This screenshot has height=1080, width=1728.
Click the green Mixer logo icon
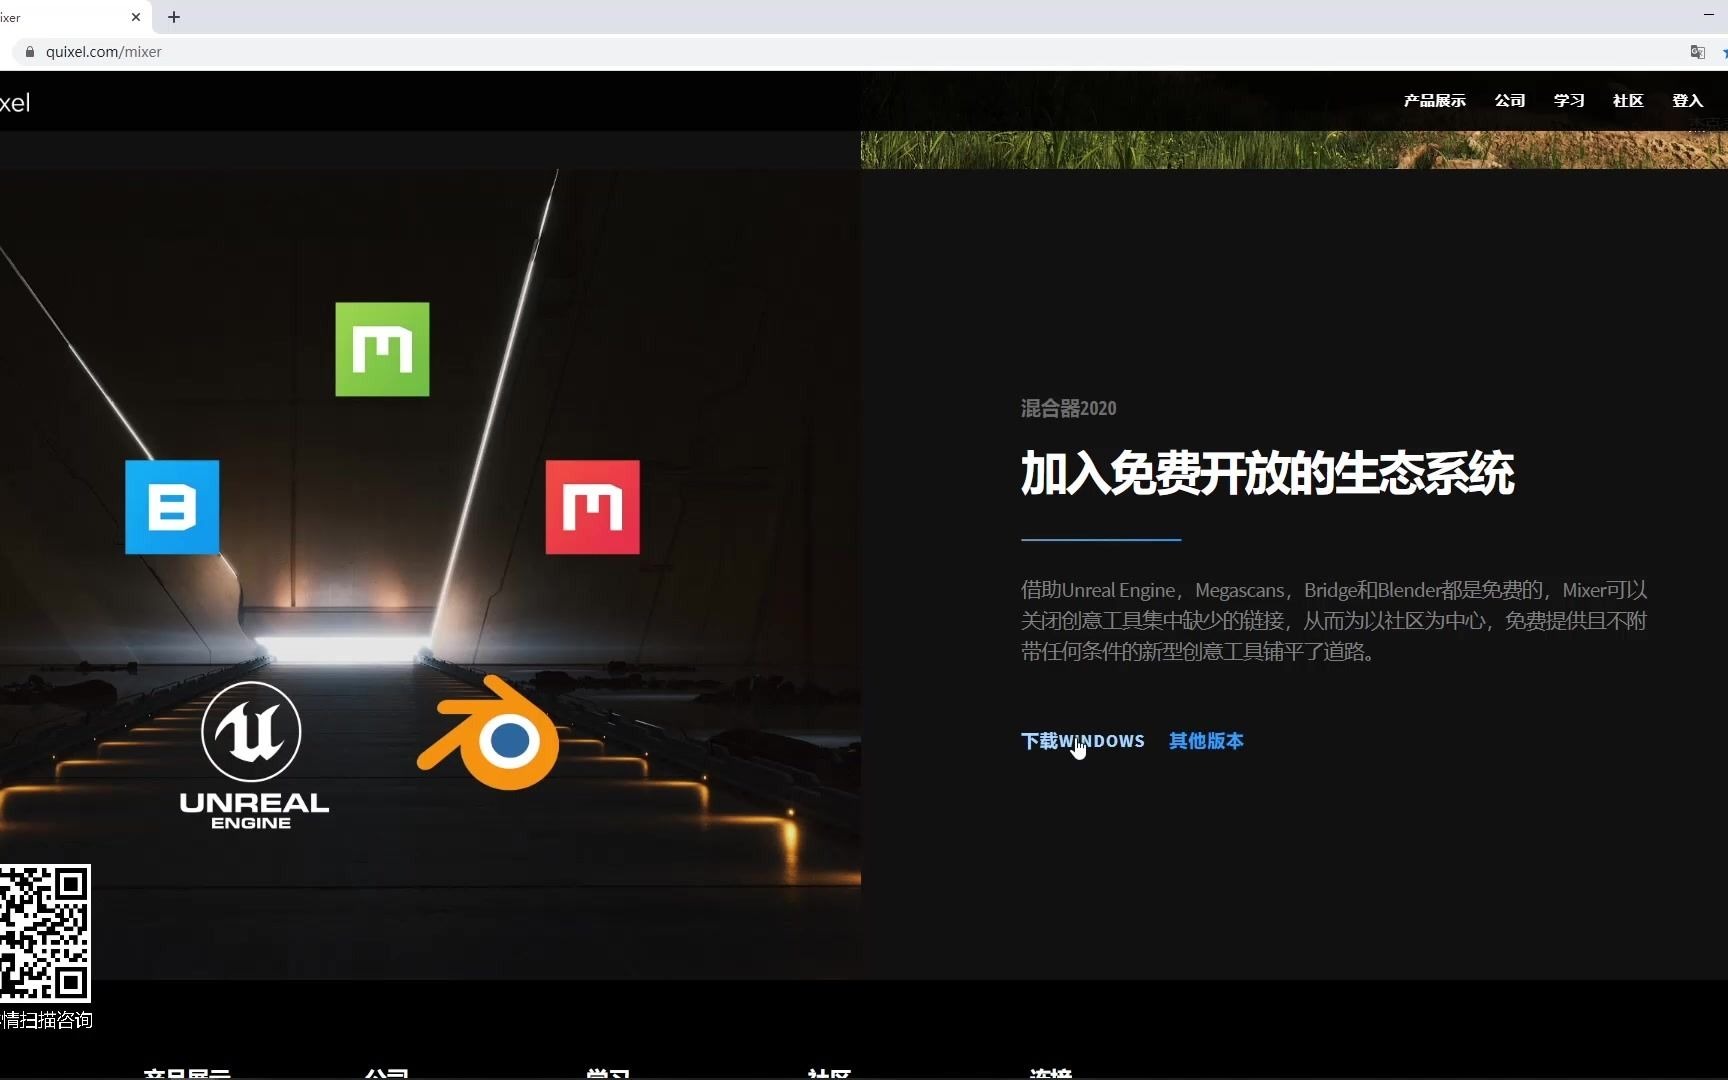382,349
